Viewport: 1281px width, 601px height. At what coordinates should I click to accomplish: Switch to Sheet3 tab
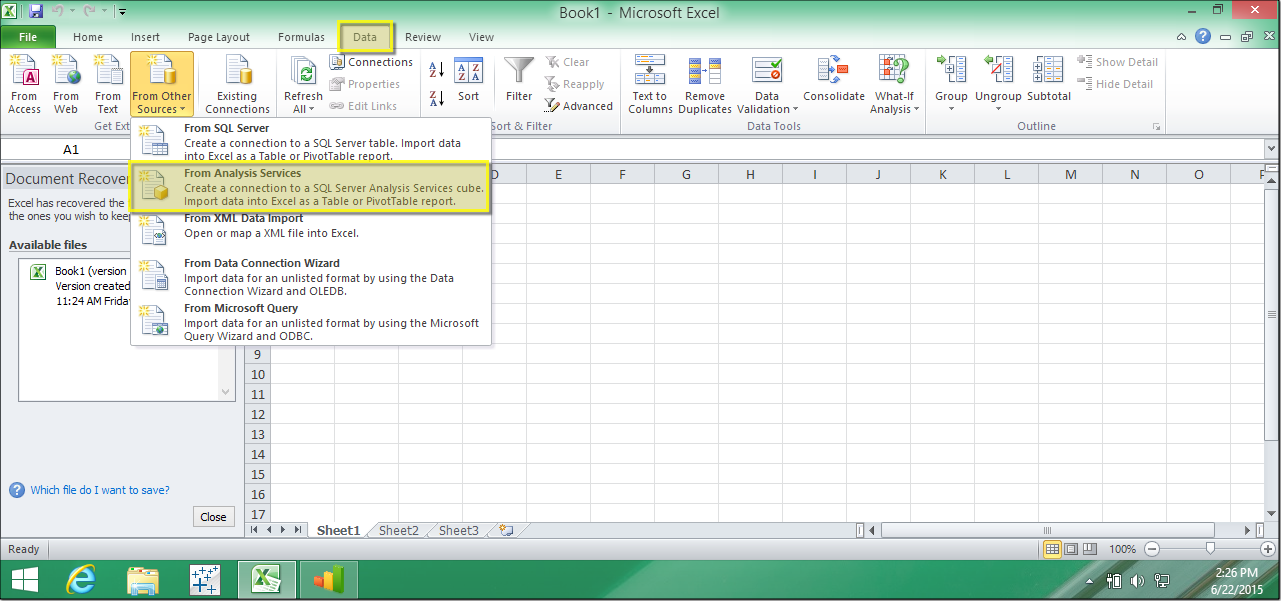point(458,530)
